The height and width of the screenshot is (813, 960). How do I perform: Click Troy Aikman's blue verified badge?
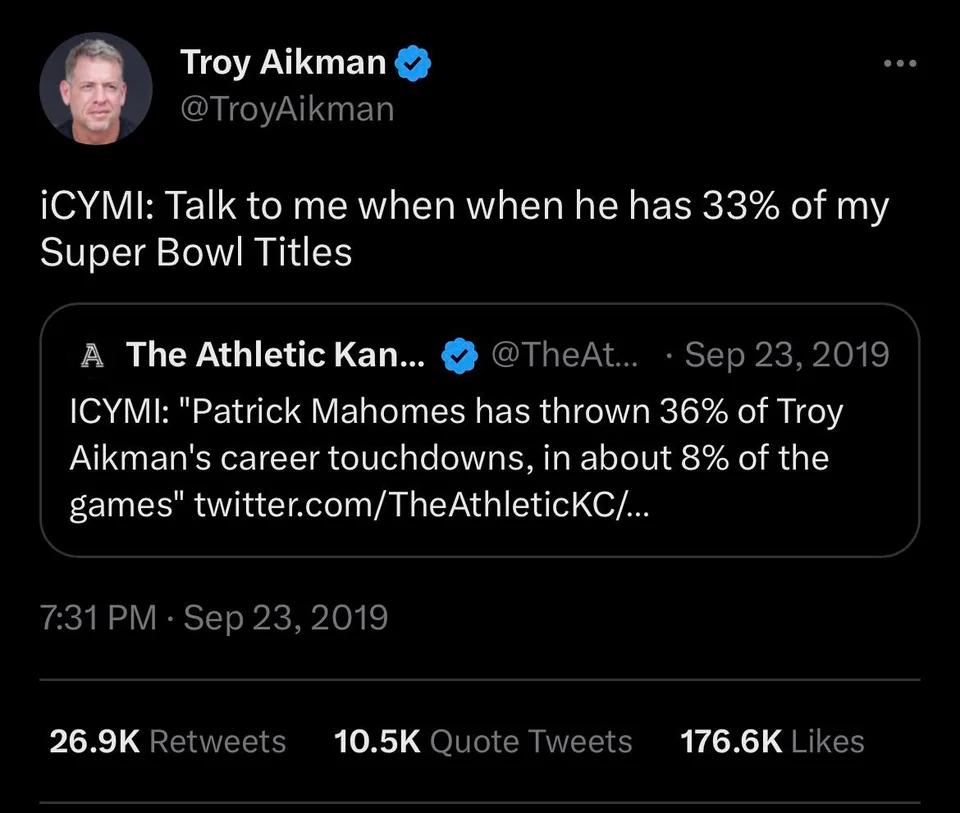(413, 63)
